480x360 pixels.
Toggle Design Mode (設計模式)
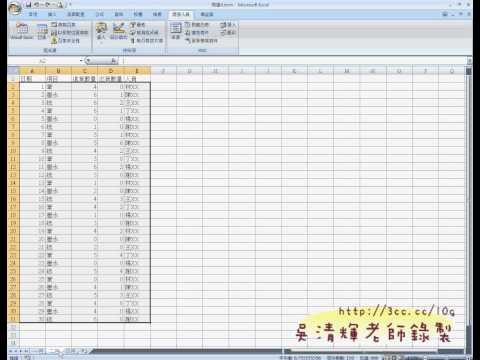[119, 31]
